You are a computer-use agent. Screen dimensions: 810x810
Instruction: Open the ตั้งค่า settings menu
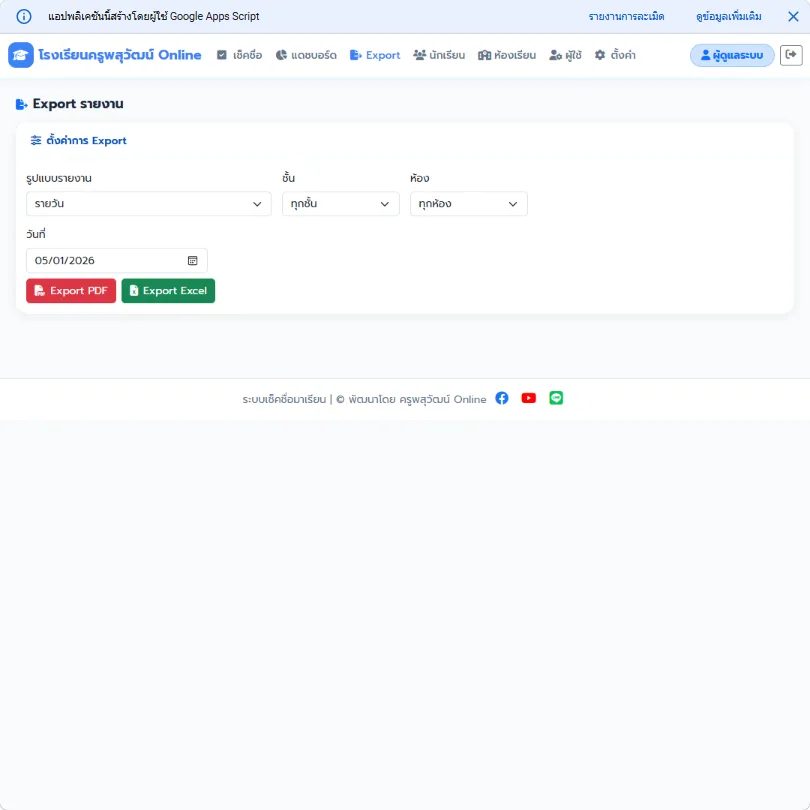pyautogui.click(x=615, y=55)
